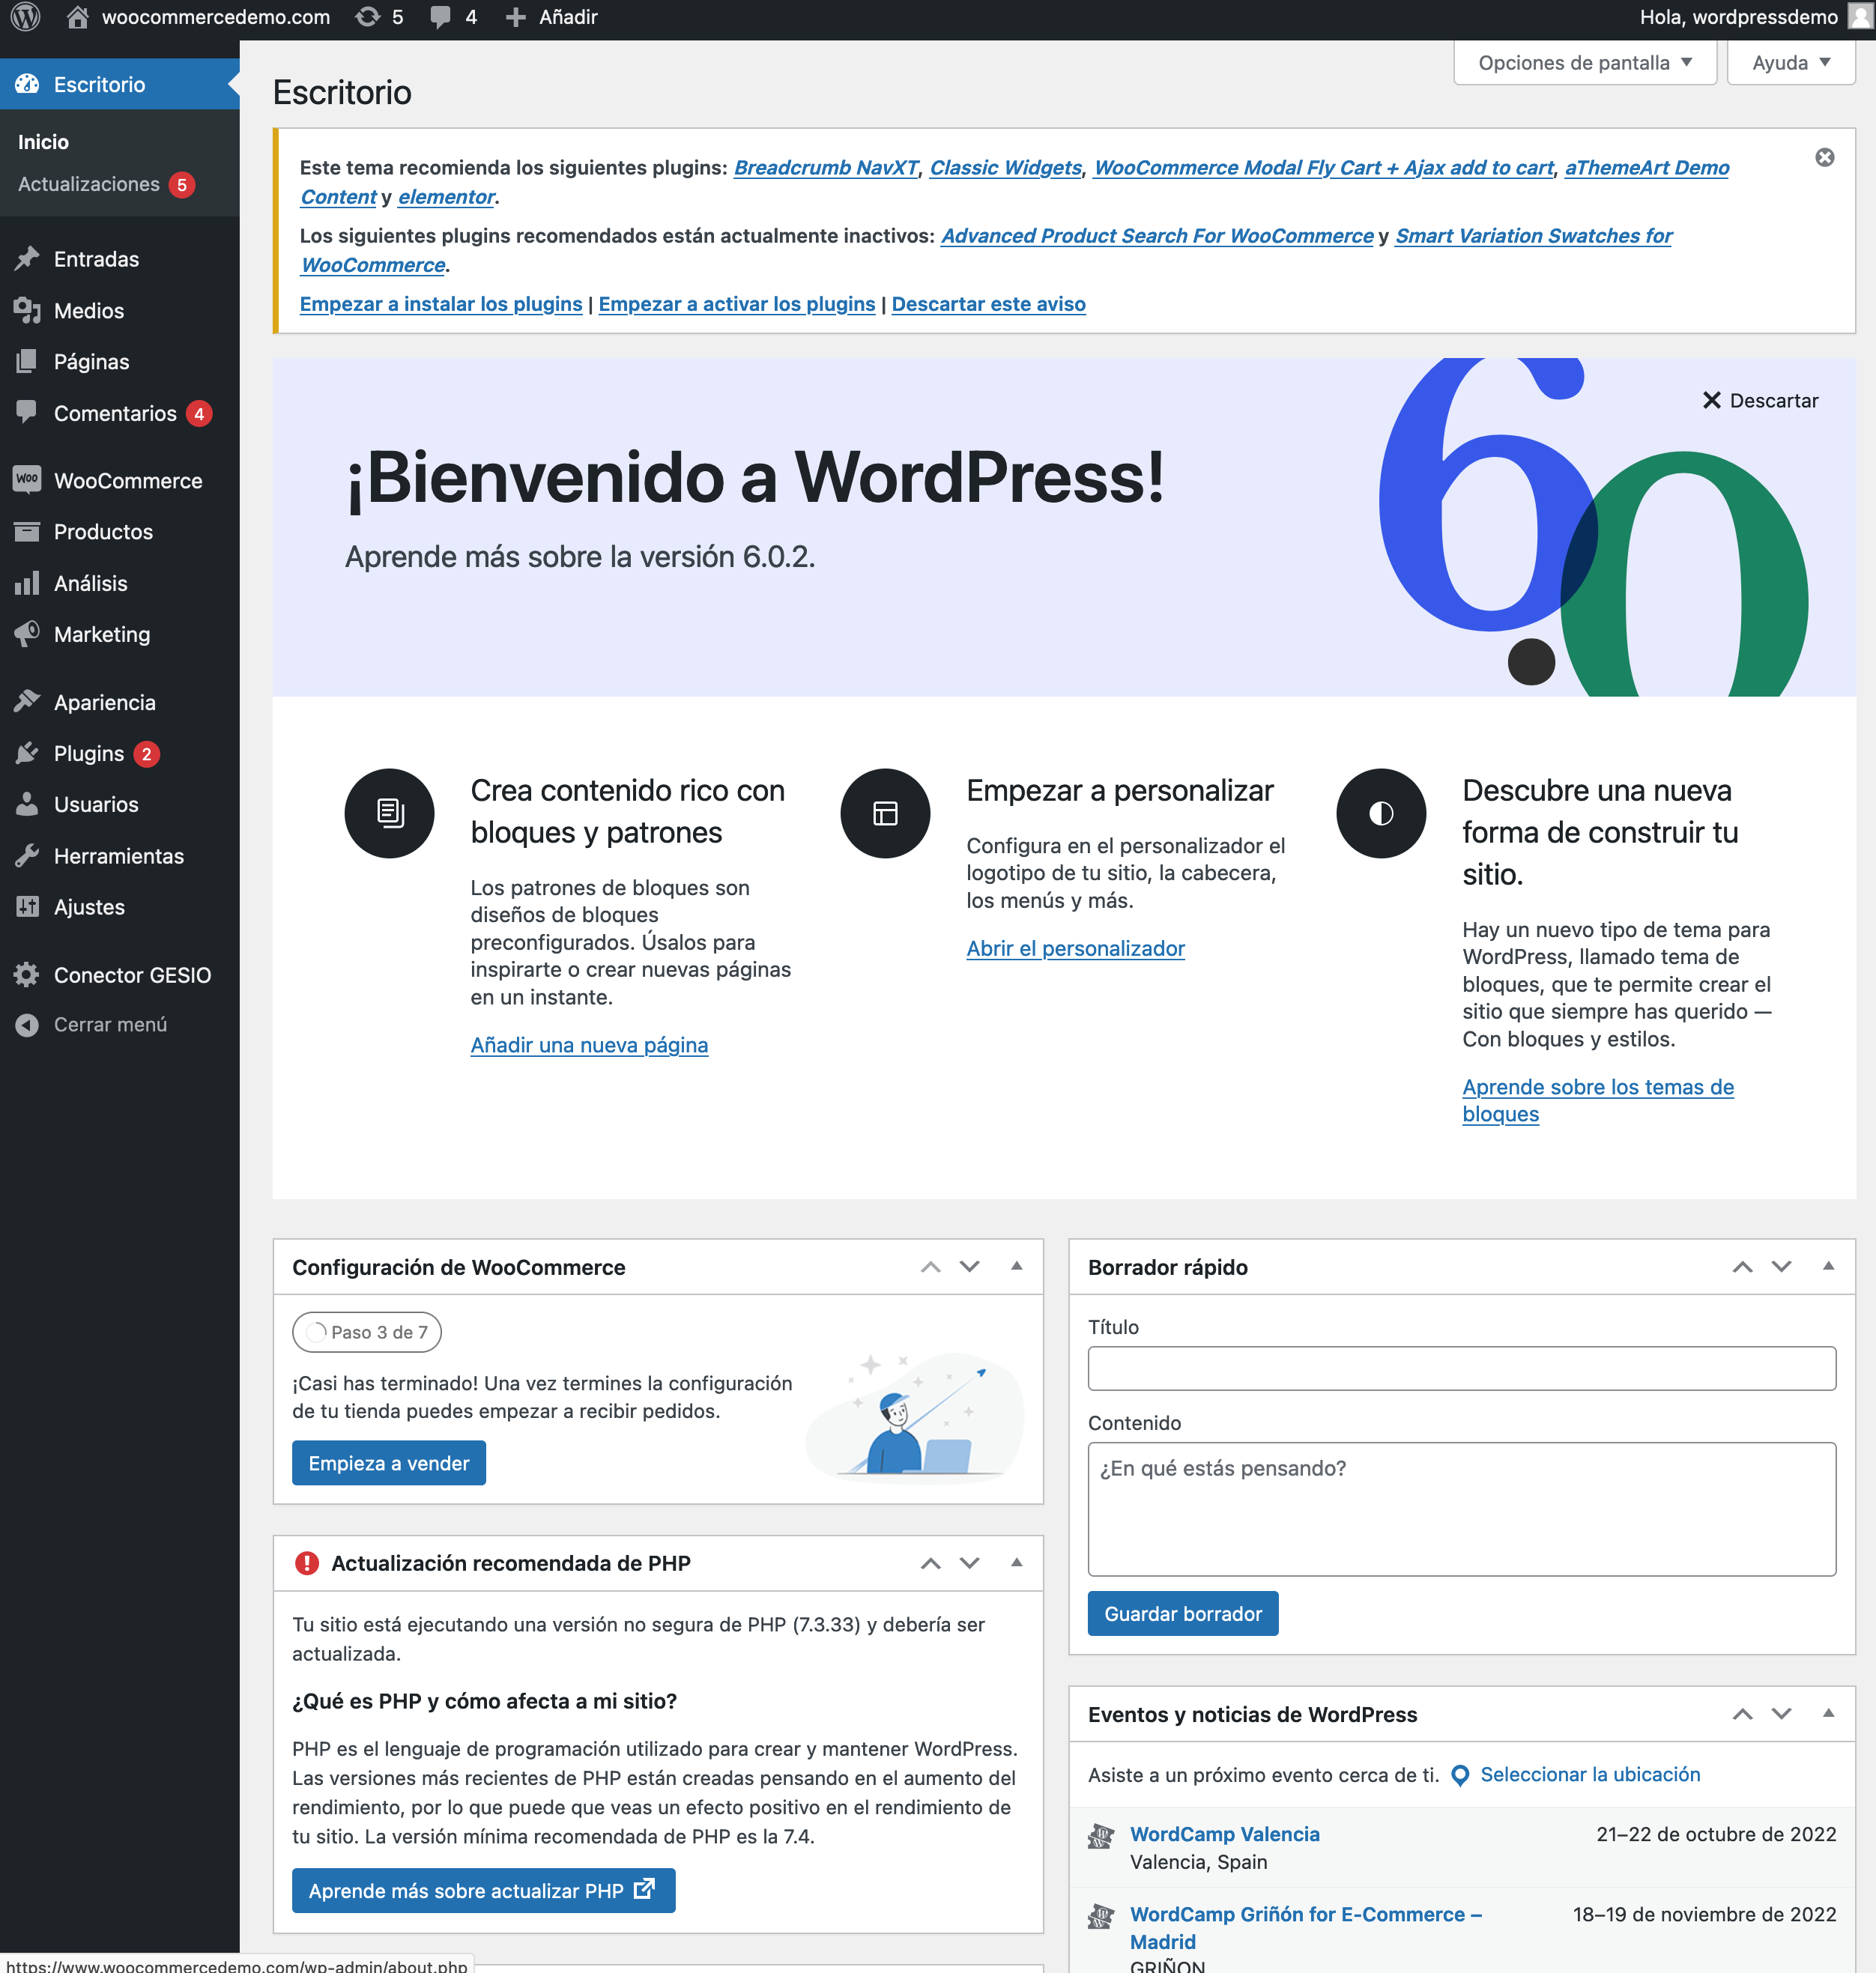Click the Análisis bar chart icon
Viewport: 1876px width, 1973px height.
click(x=27, y=583)
